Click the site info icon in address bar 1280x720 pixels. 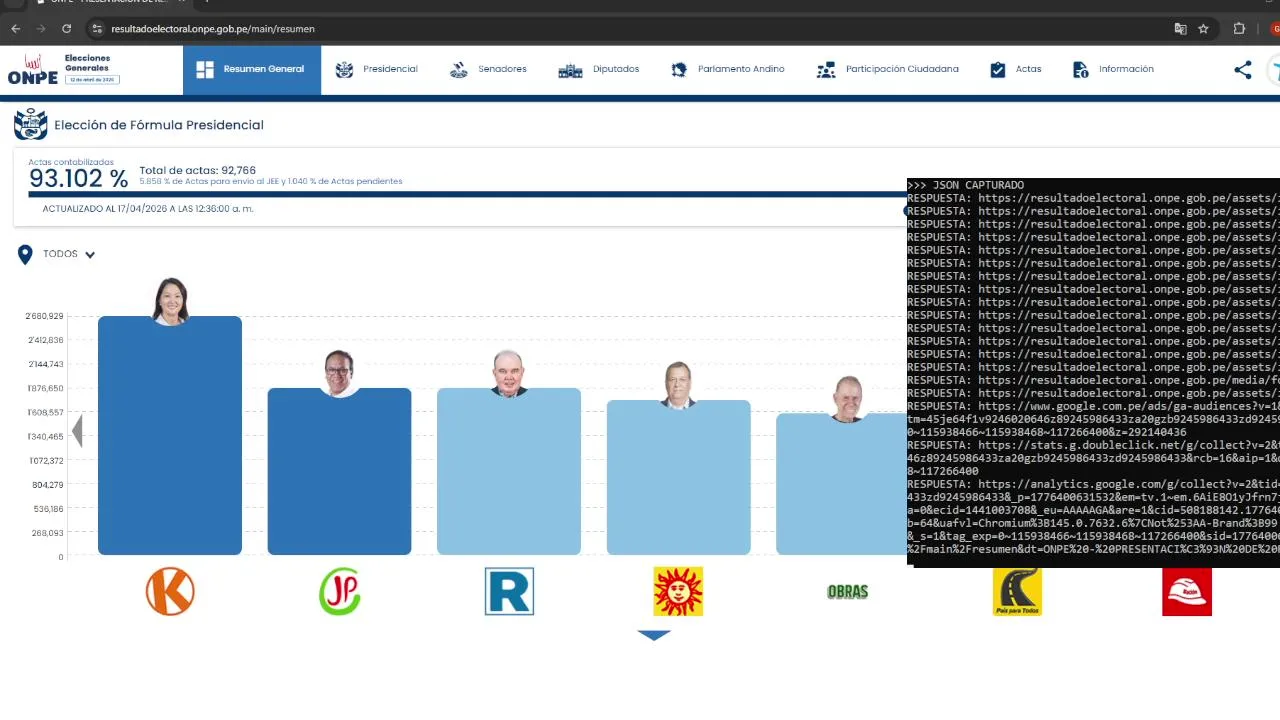[96, 29]
